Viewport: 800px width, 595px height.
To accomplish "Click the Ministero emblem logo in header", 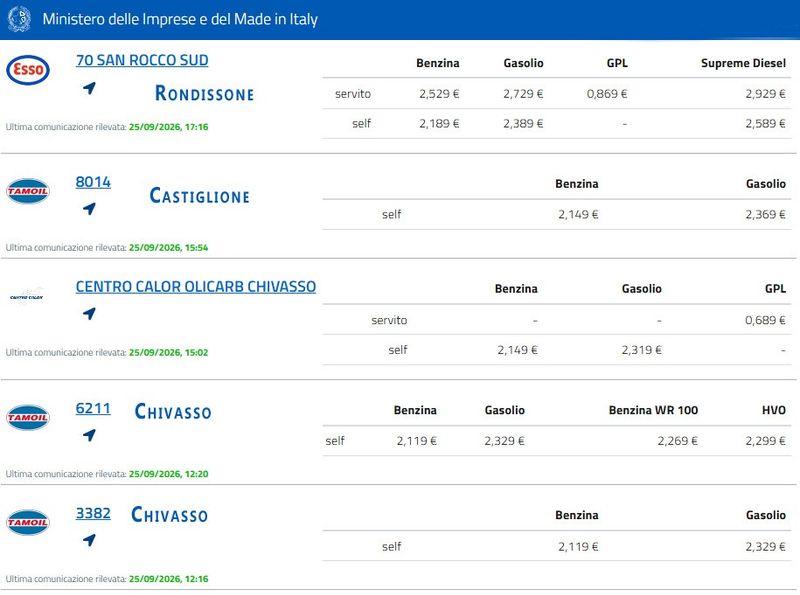I will click(19, 19).
